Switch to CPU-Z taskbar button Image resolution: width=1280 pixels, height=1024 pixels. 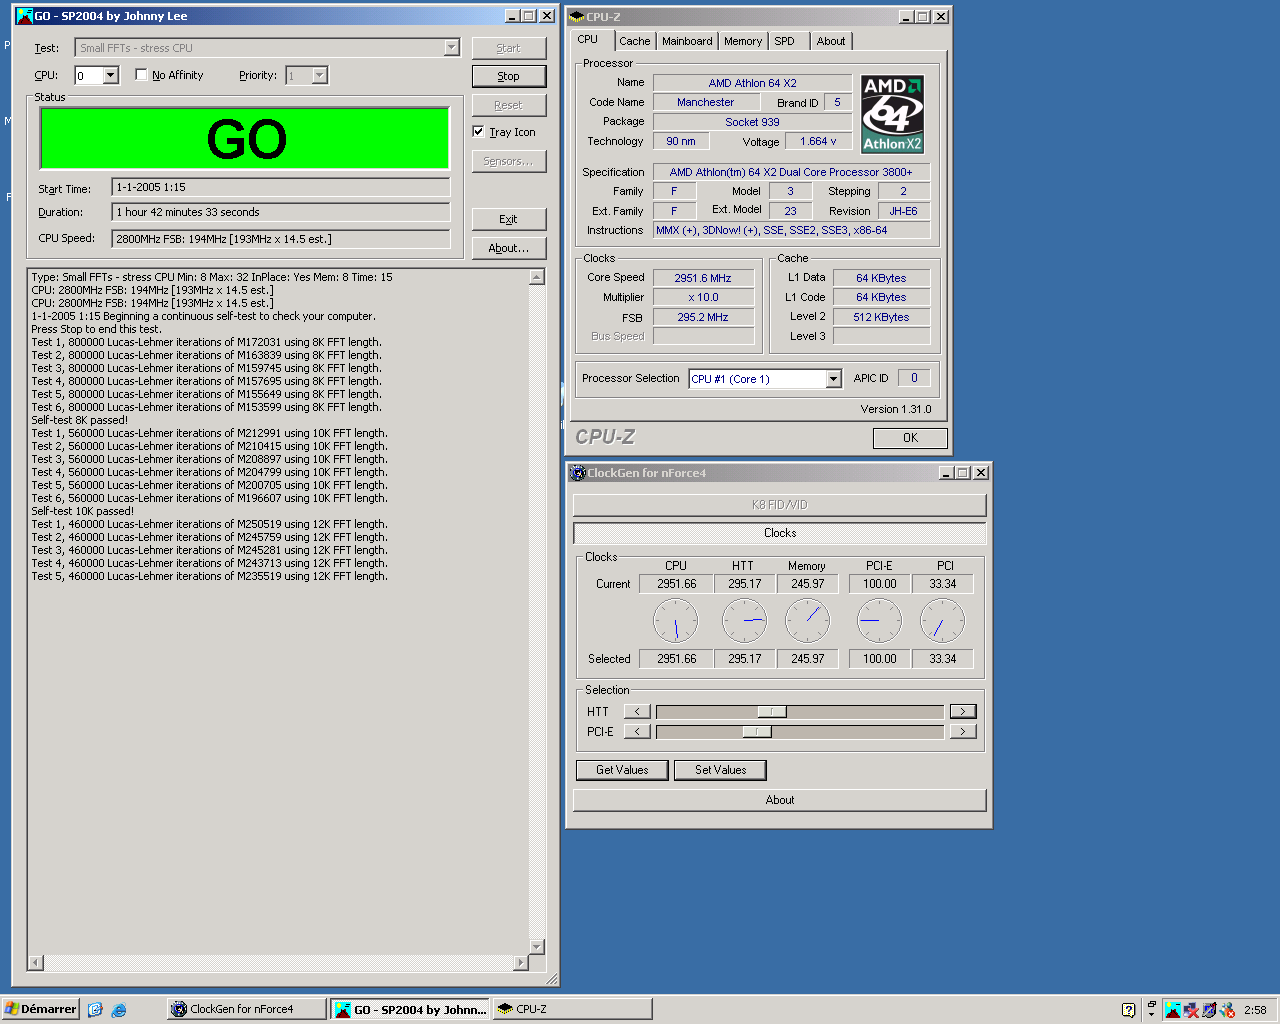pos(571,1009)
